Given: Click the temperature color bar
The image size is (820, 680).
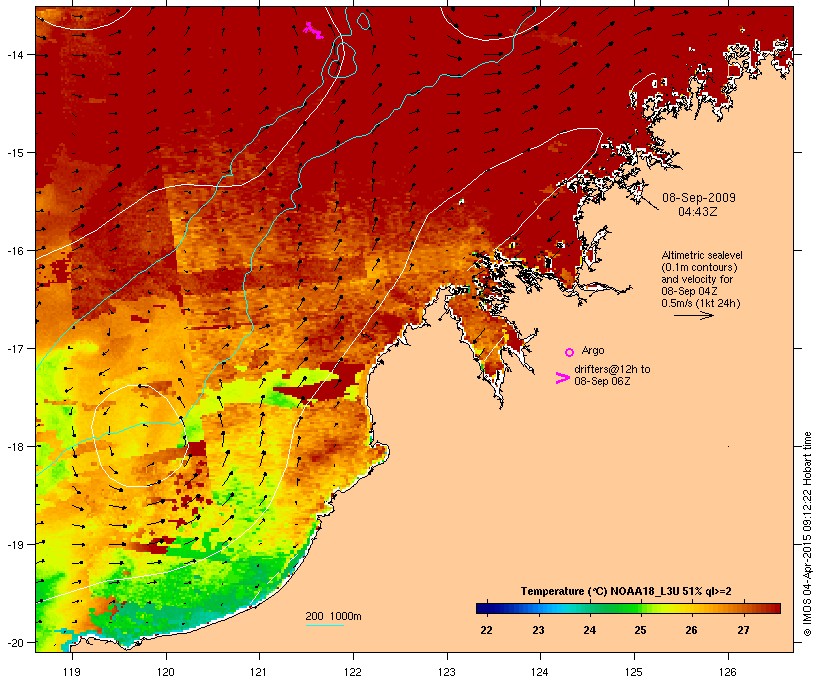Looking at the screenshot, I should [628, 608].
